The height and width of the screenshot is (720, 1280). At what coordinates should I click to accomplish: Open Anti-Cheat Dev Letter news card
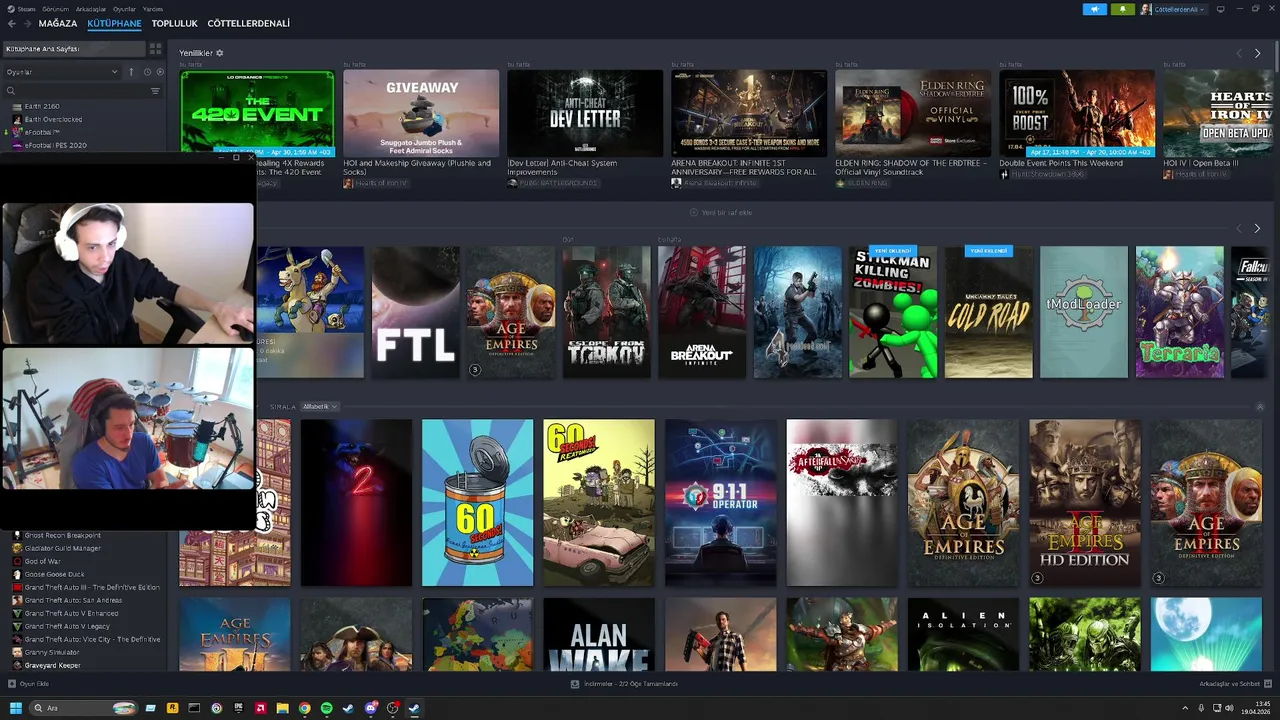(x=585, y=112)
